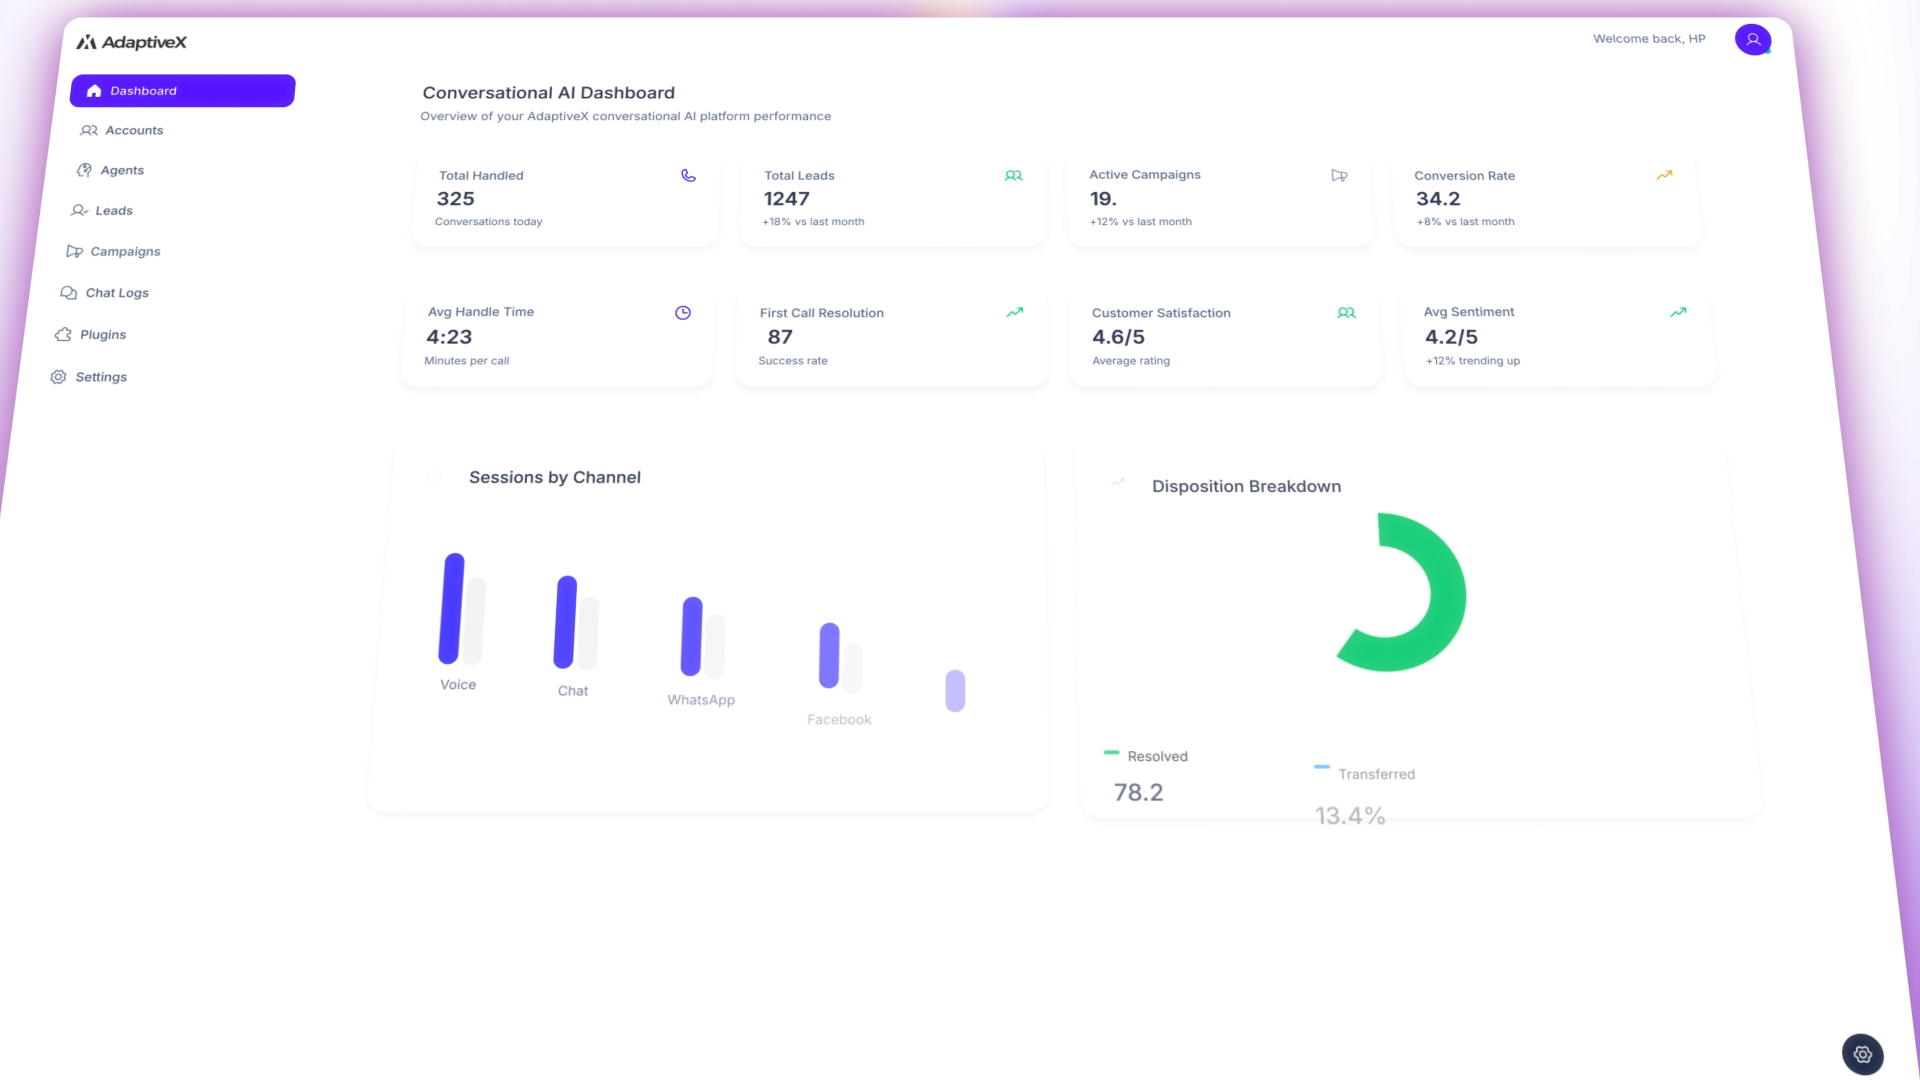The image size is (1920, 1080).
Task: Click the AdaptiveX logo
Action: pos(131,42)
